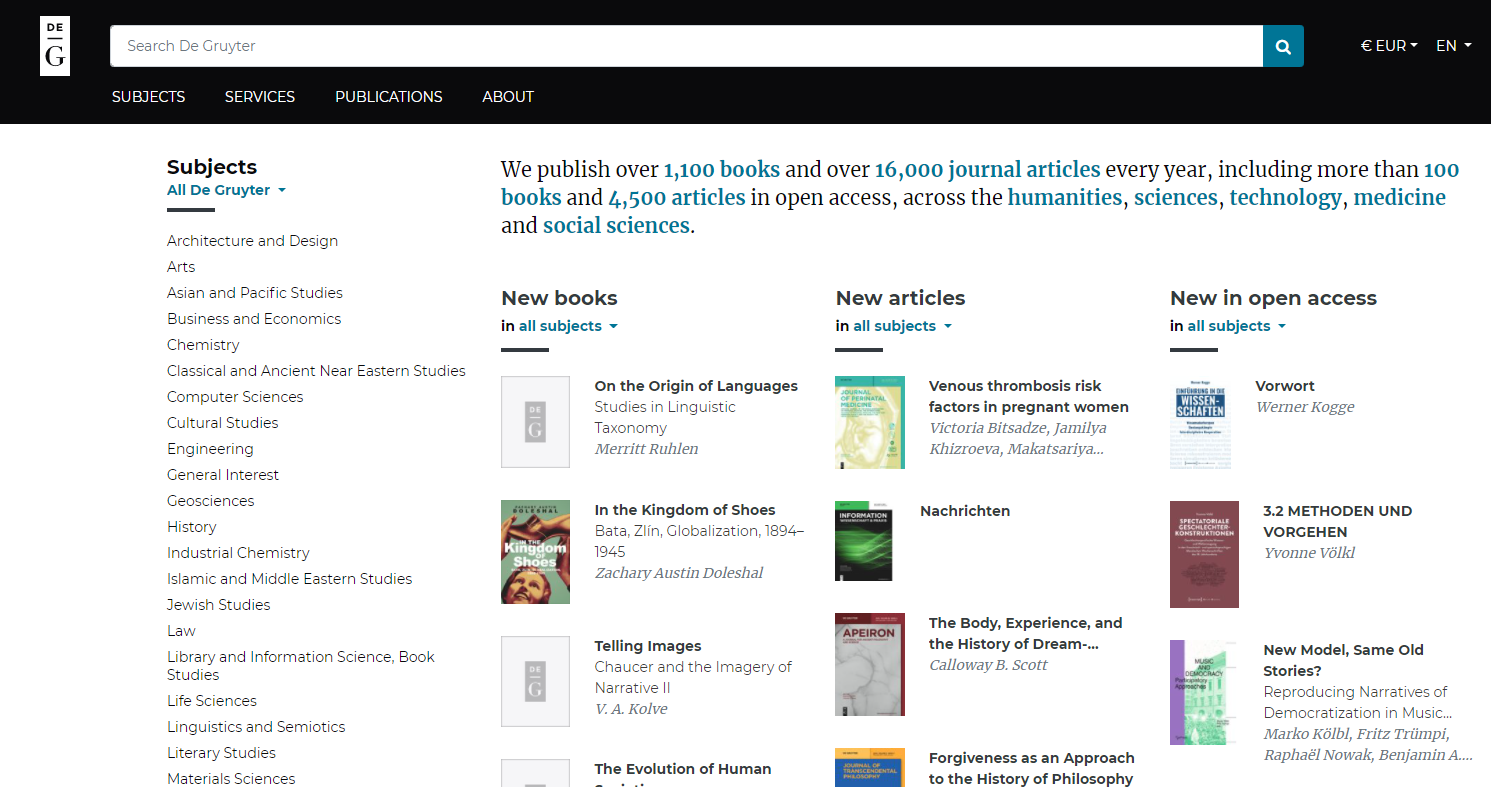Open the Vorwort open access title
This screenshot has width=1491, height=787.
pyautogui.click(x=1285, y=386)
